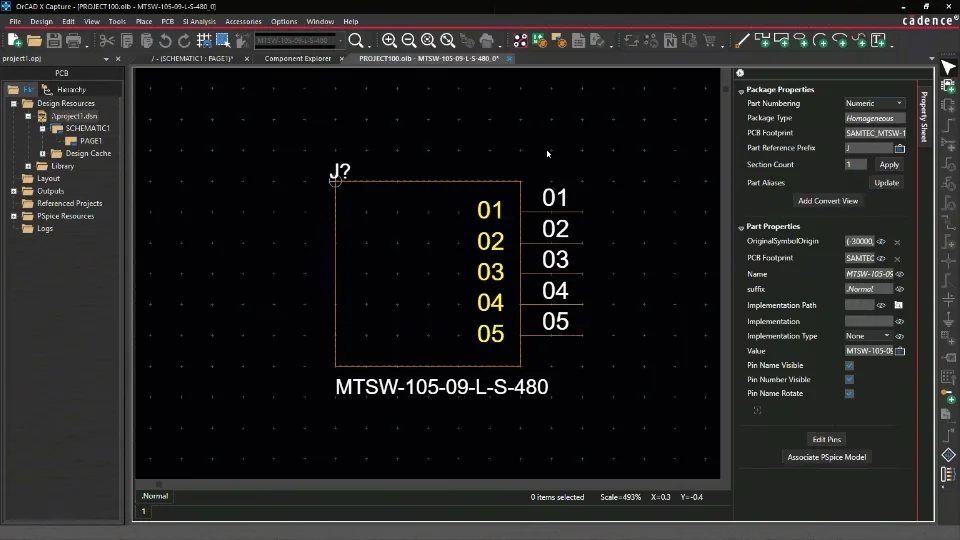Click the Section Count input field
This screenshot has width=960, height=540.
(855, 165)
